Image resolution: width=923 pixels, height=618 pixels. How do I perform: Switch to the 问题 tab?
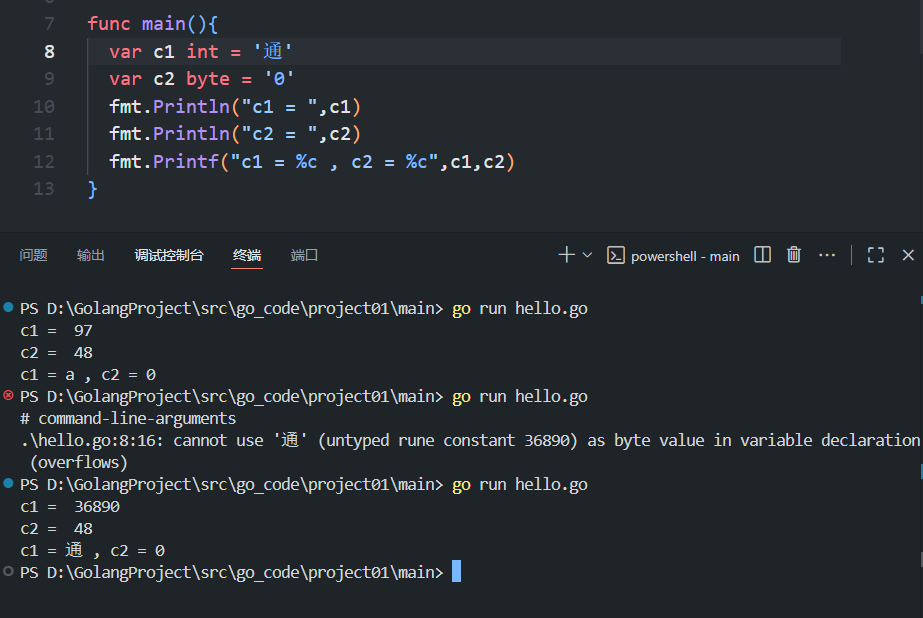pos(33,255)
